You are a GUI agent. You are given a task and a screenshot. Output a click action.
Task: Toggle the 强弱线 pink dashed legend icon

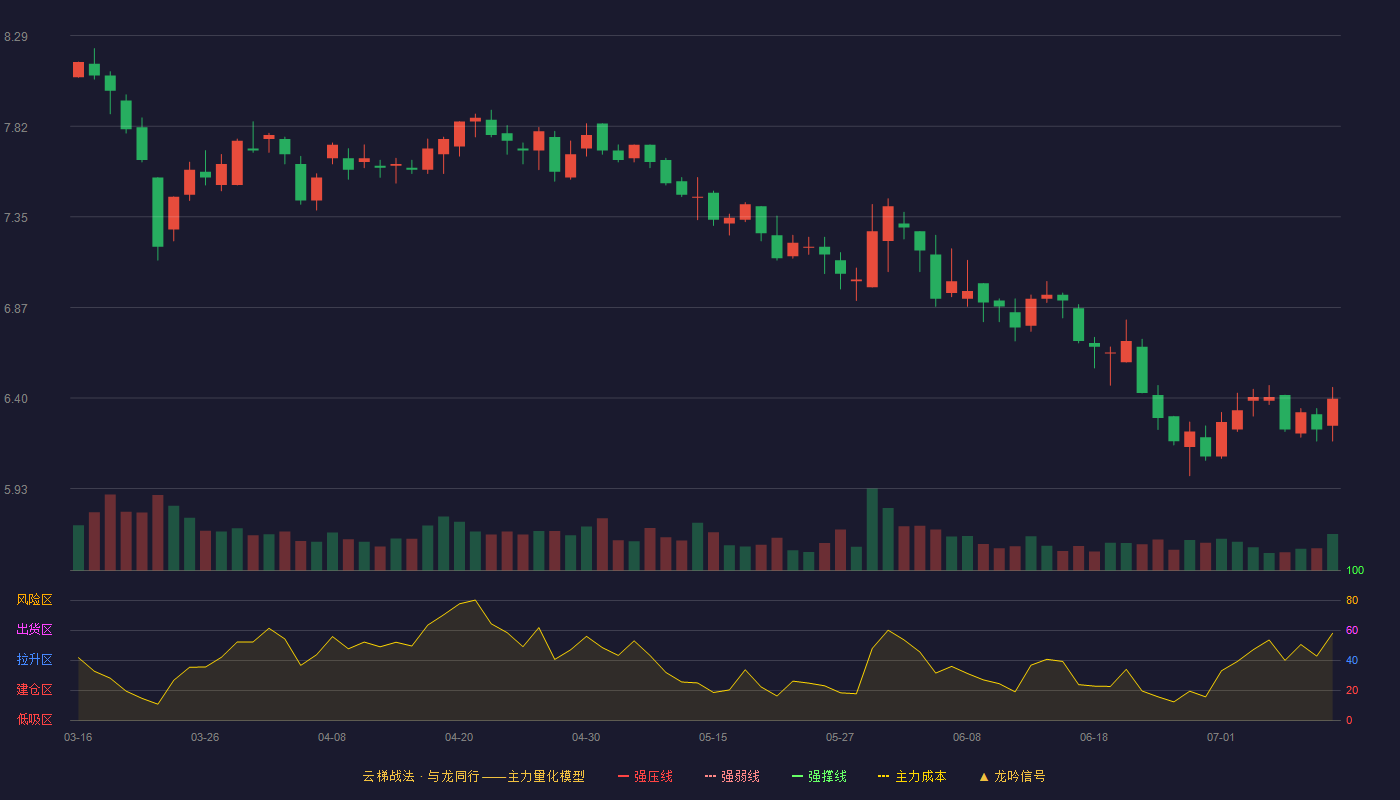point(710,776)
